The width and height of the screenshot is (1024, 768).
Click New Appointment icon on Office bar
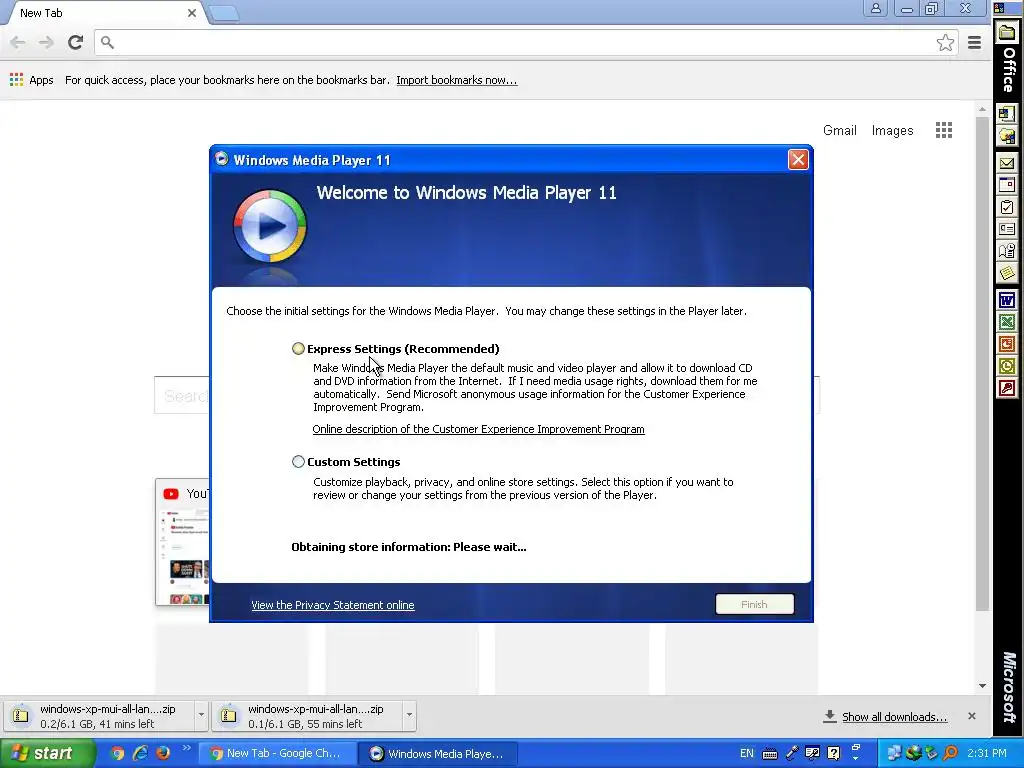(x=1007, y=185)
